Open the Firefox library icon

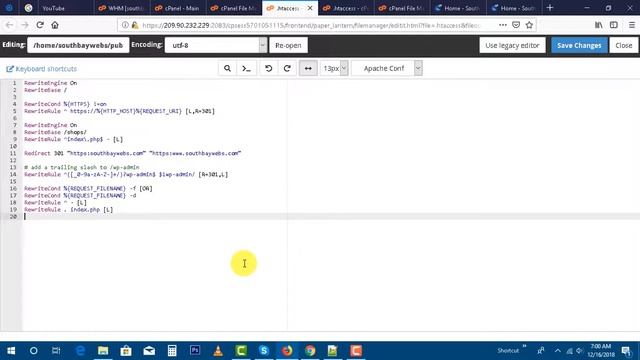(598, 25)
